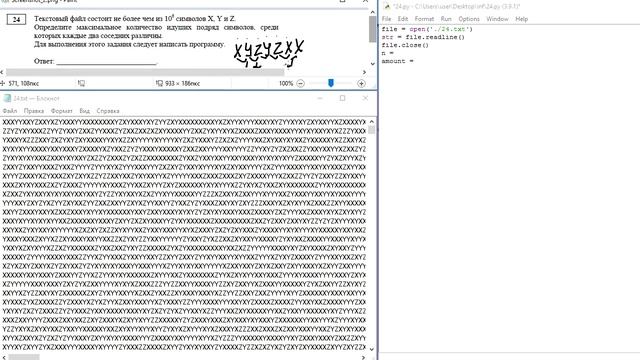Image resolution: width=640 pixels, height=360 pixels.
Task: Open Options menu in IDLE editor
Action: (469, 19)
